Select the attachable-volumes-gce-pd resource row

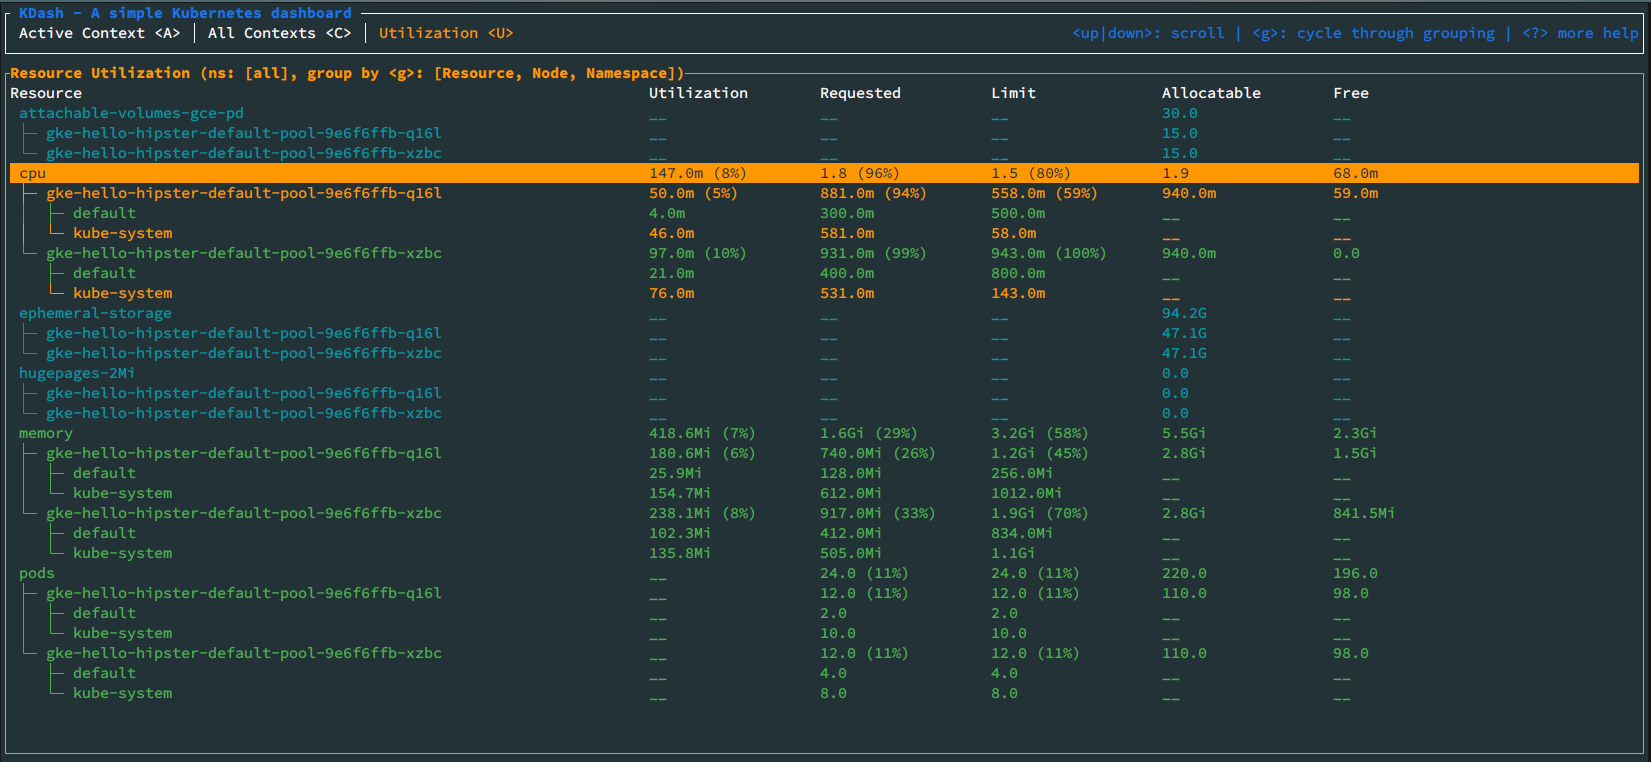click(824, 113)
